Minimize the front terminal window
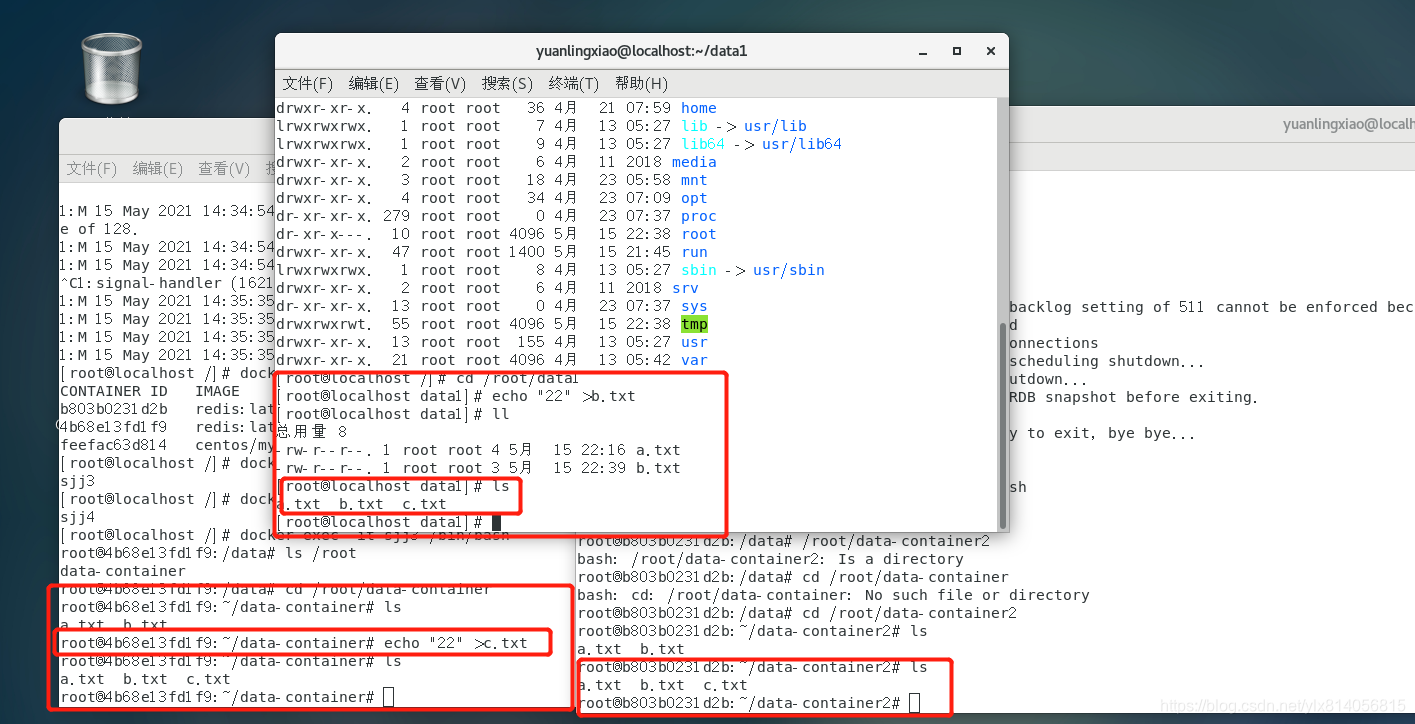The width and height of the screenshot is (1415, 724). (x=922, y=50)
